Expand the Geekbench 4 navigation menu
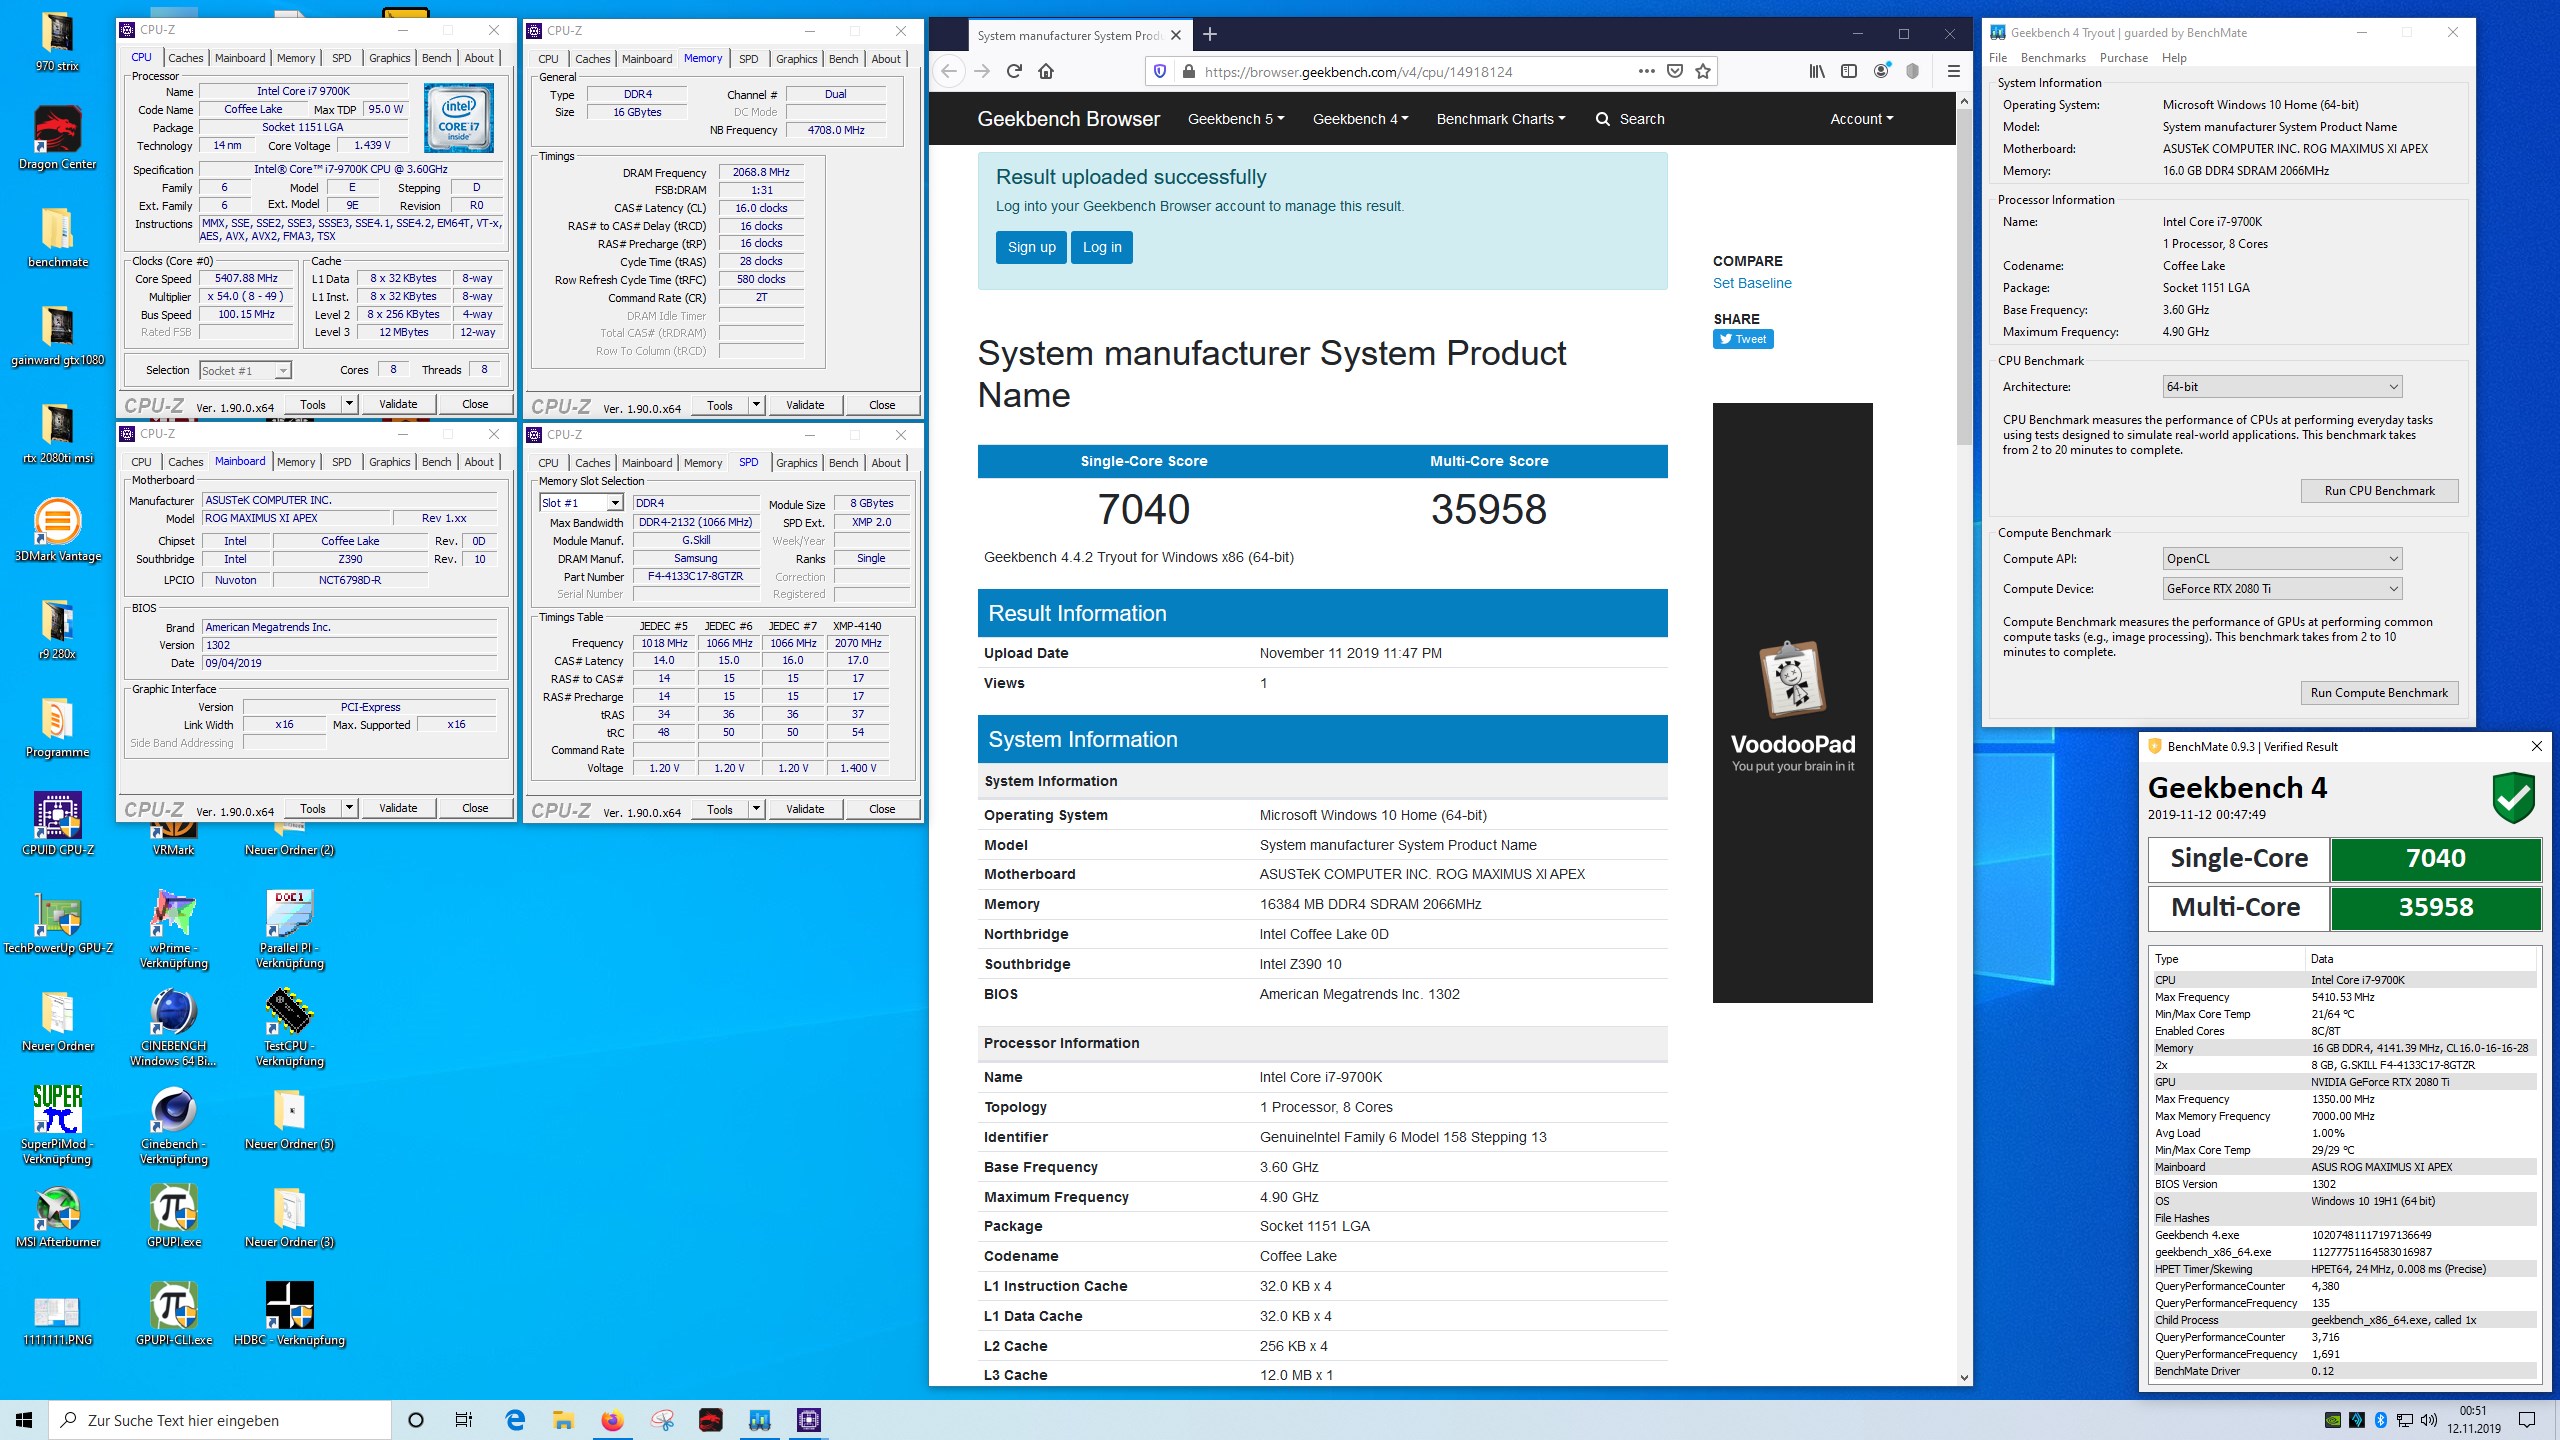This screenshot has width=2560, height=1440. tap(1361, 119)
